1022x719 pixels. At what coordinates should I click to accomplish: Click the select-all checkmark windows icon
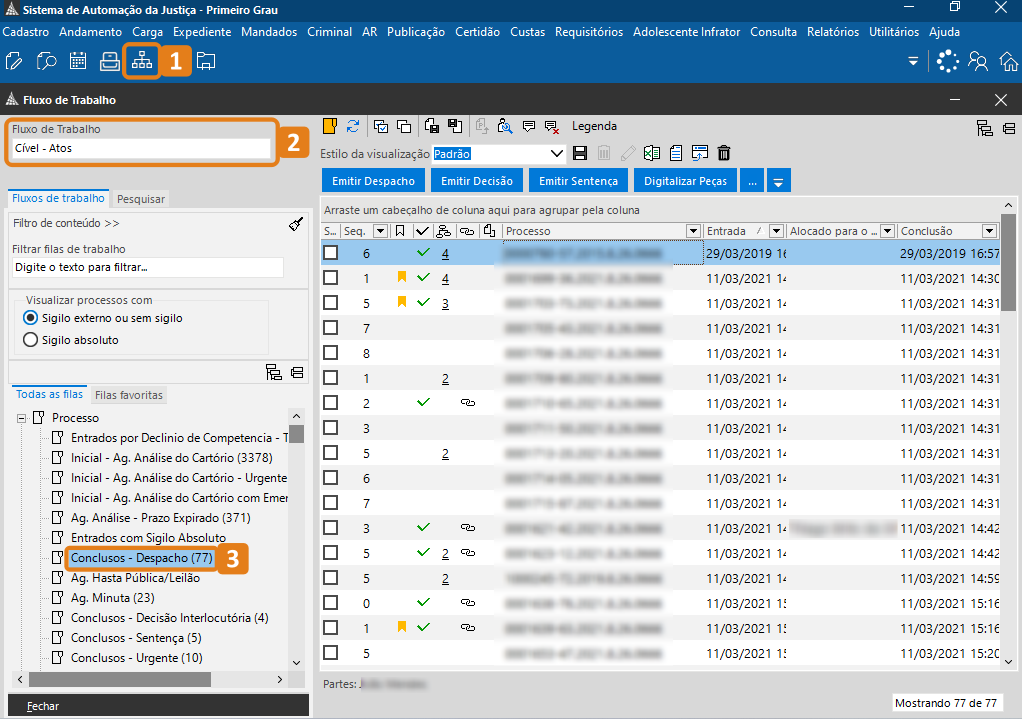(x=381, y=126)
